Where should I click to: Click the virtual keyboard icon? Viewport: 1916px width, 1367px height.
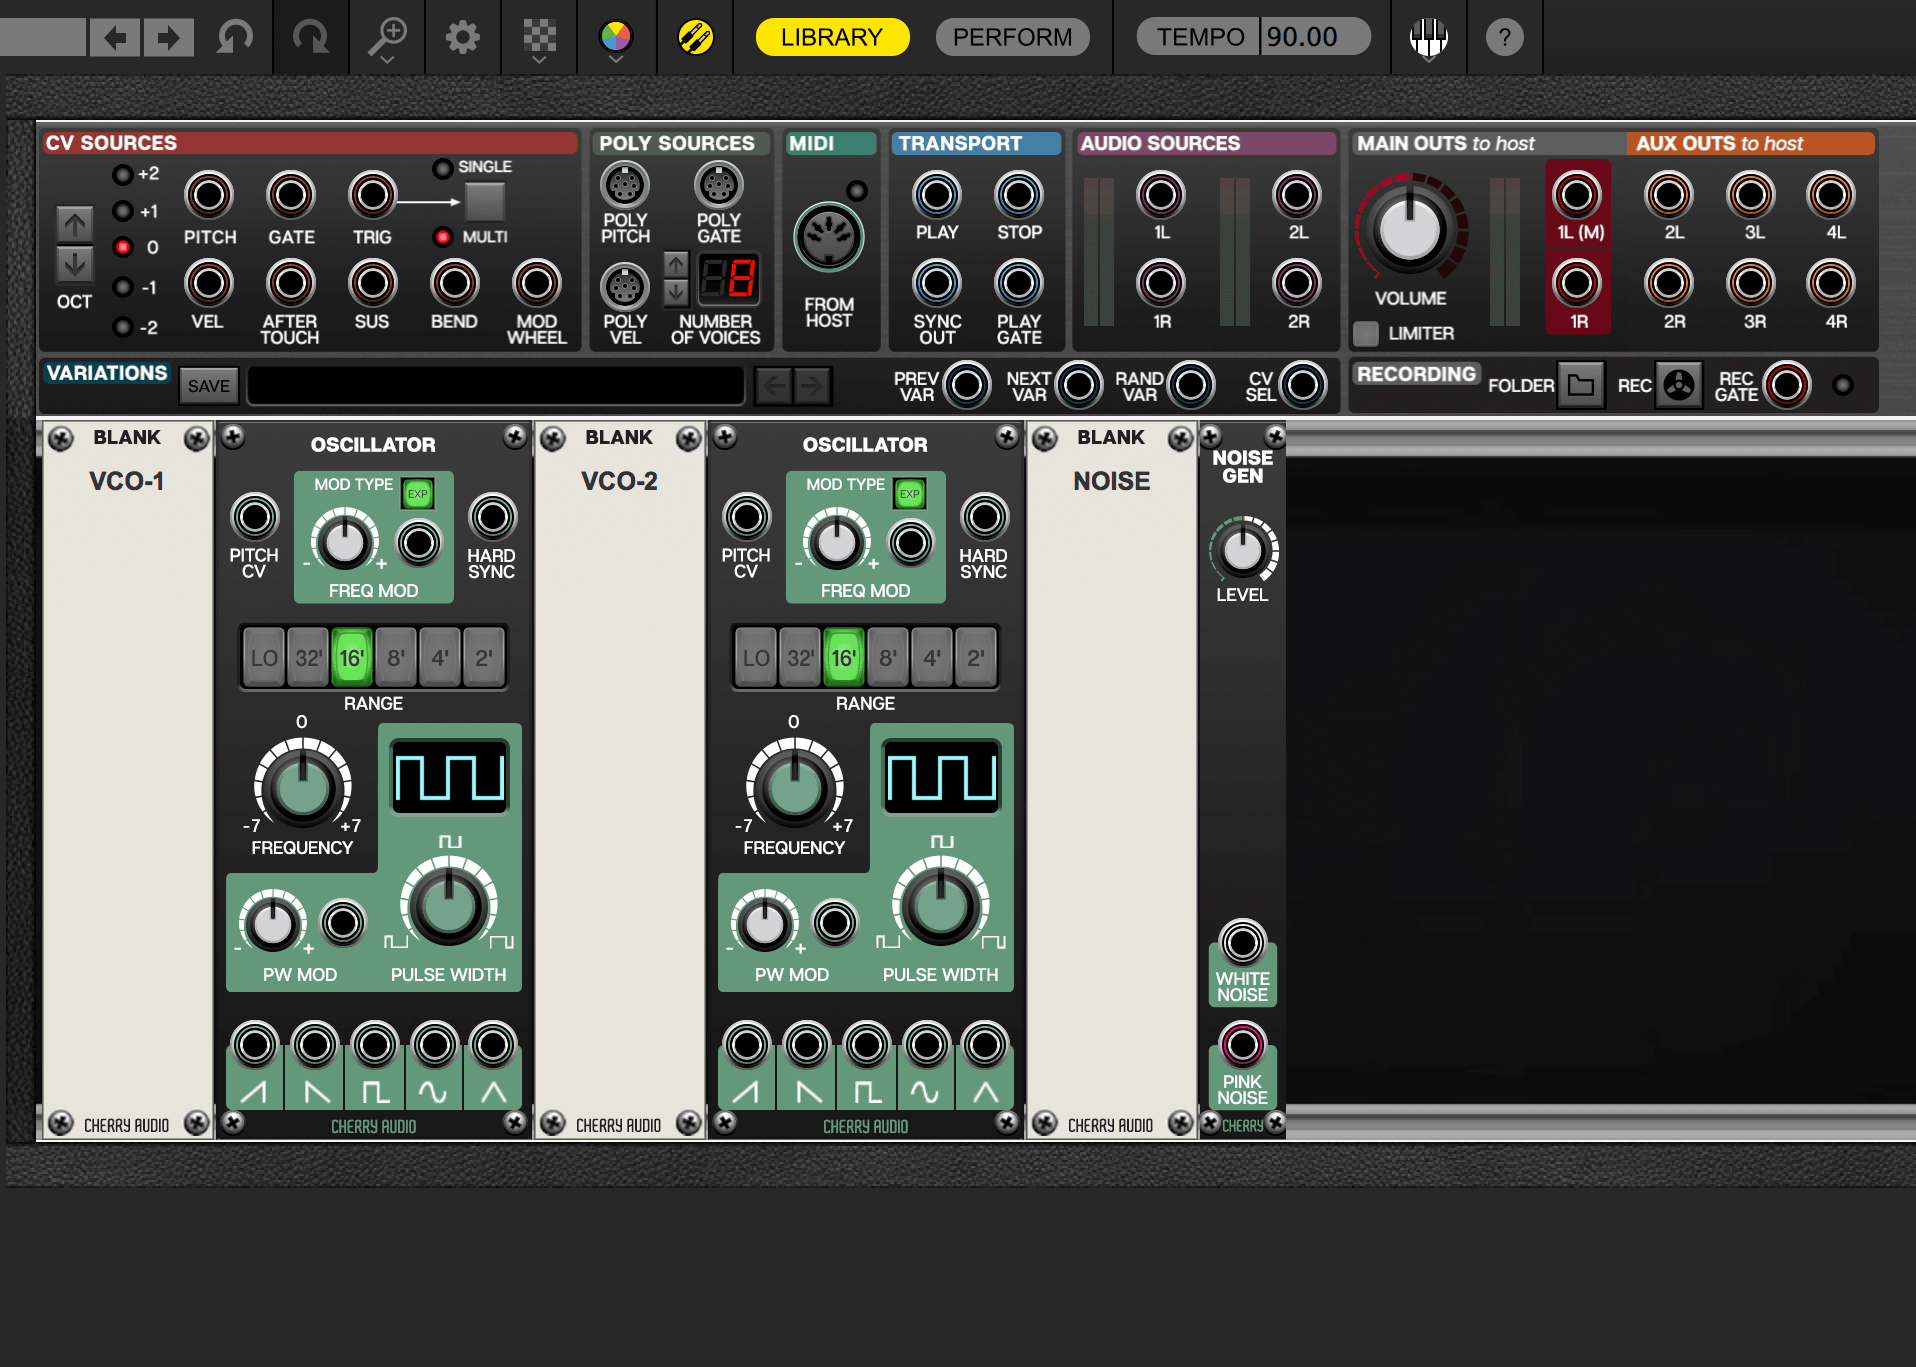point(1428,37)
